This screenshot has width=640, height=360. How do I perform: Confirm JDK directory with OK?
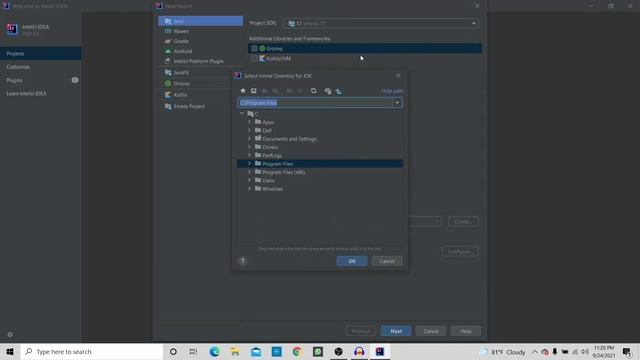352,261
